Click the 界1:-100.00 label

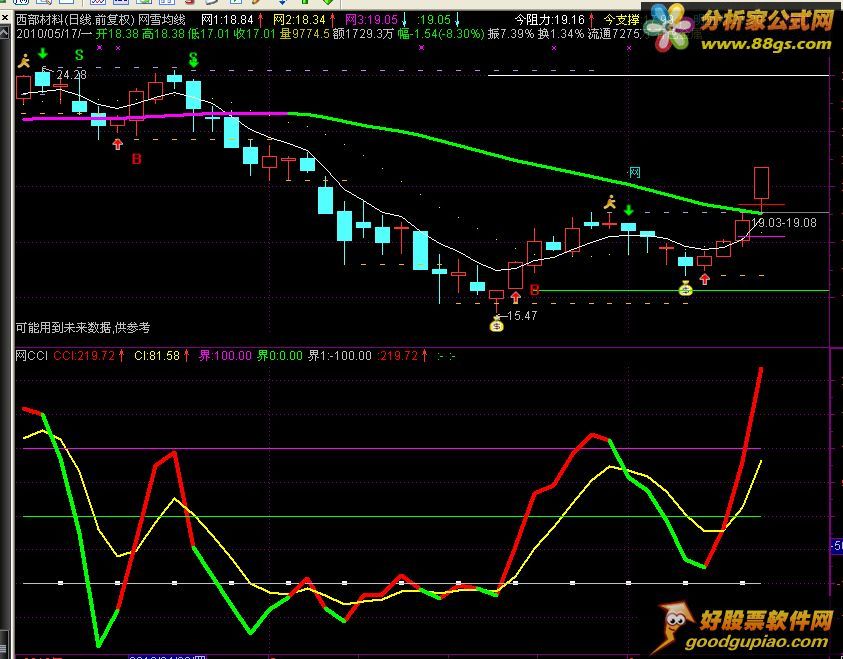click(340, 356)
